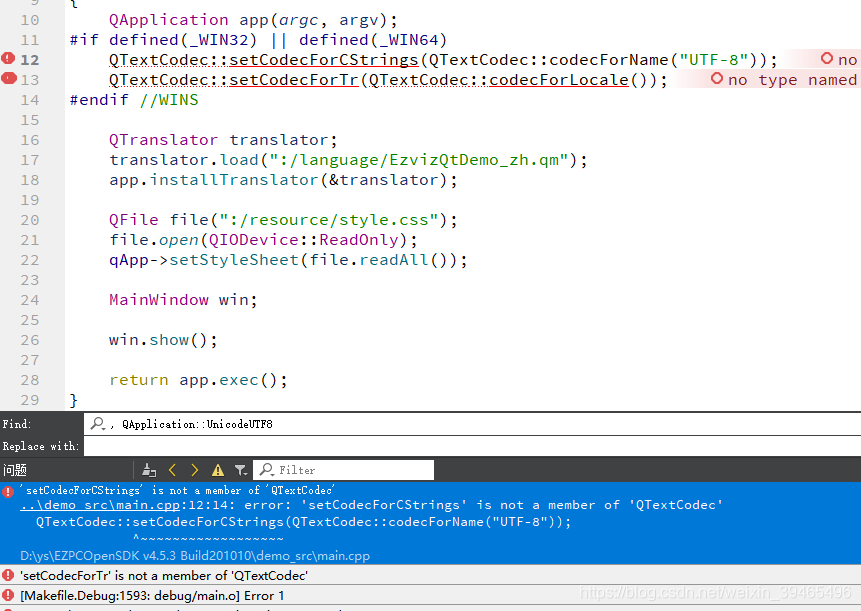Go to next issue arrow
This screenshot has height=611, width=861.
194,470
